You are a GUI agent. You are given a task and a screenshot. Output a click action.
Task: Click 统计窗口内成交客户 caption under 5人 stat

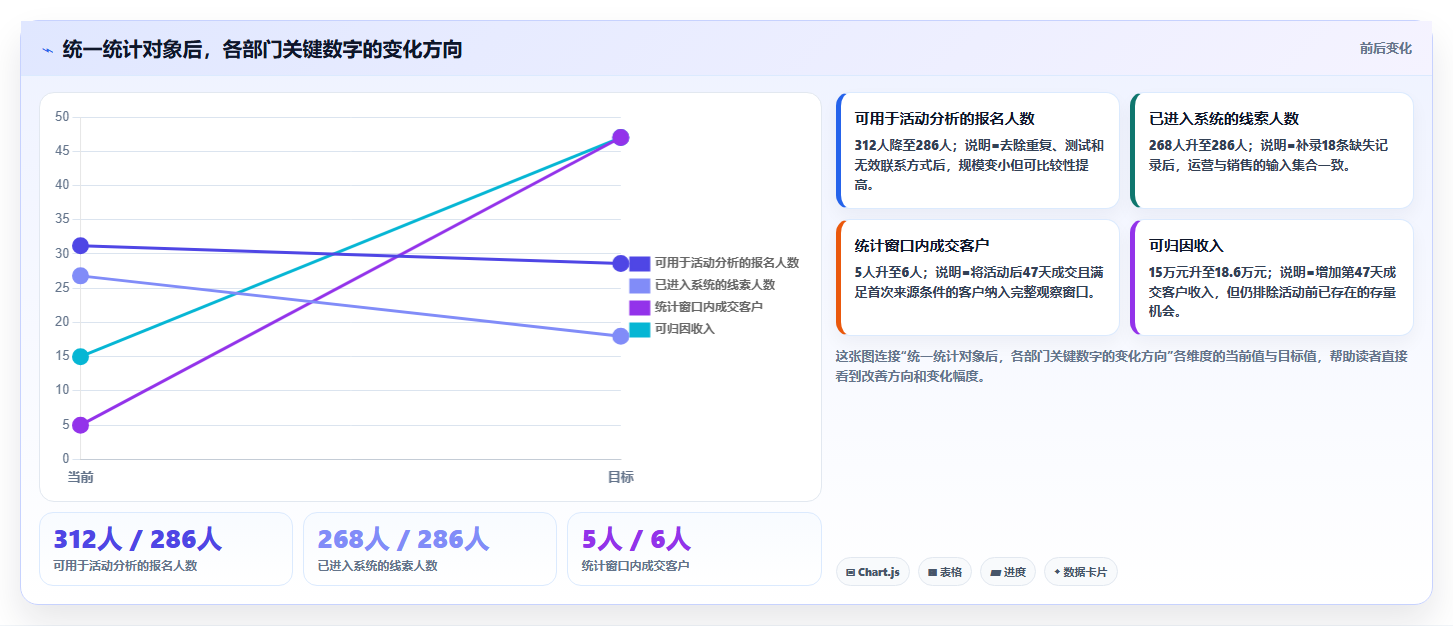click(x=635, y=566)
